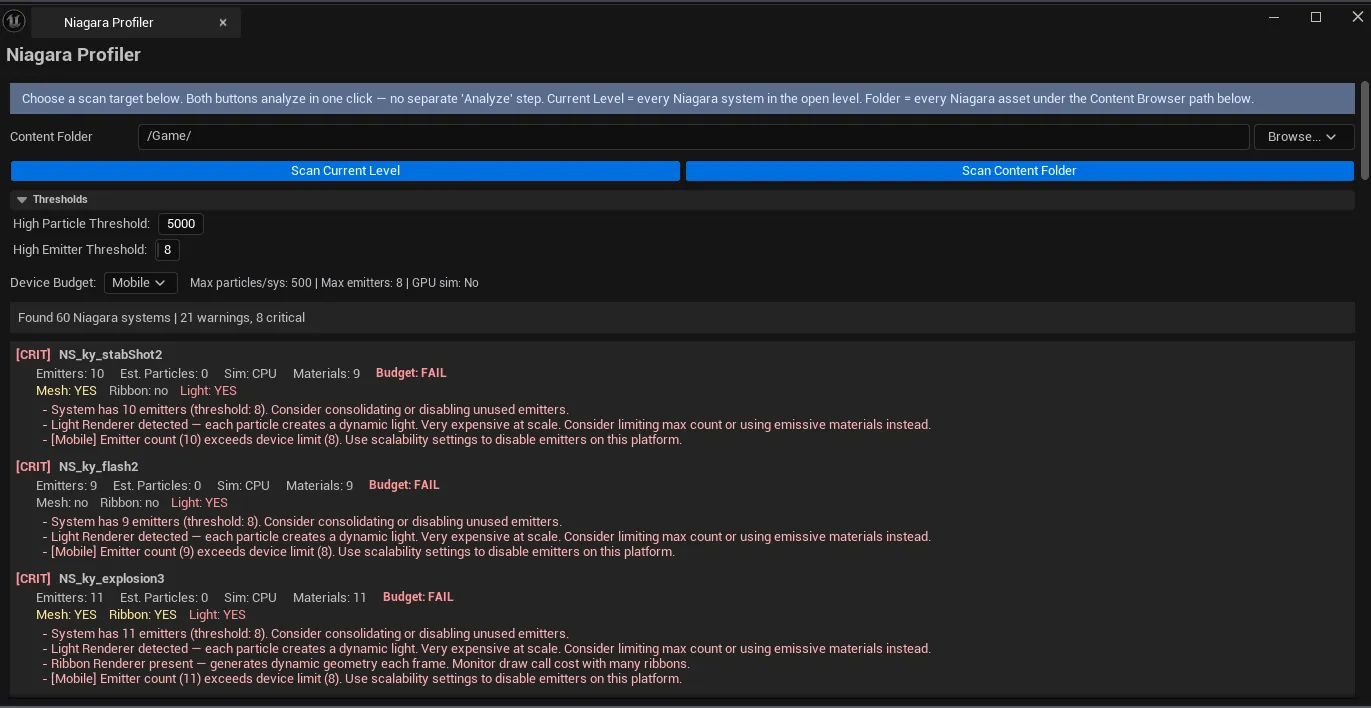Image resolution: width=1371 pixels, height=708 pixels.
Task: Click the [CRIT] tag of NS_ky_flash2
Action: (x=33, y=466)
